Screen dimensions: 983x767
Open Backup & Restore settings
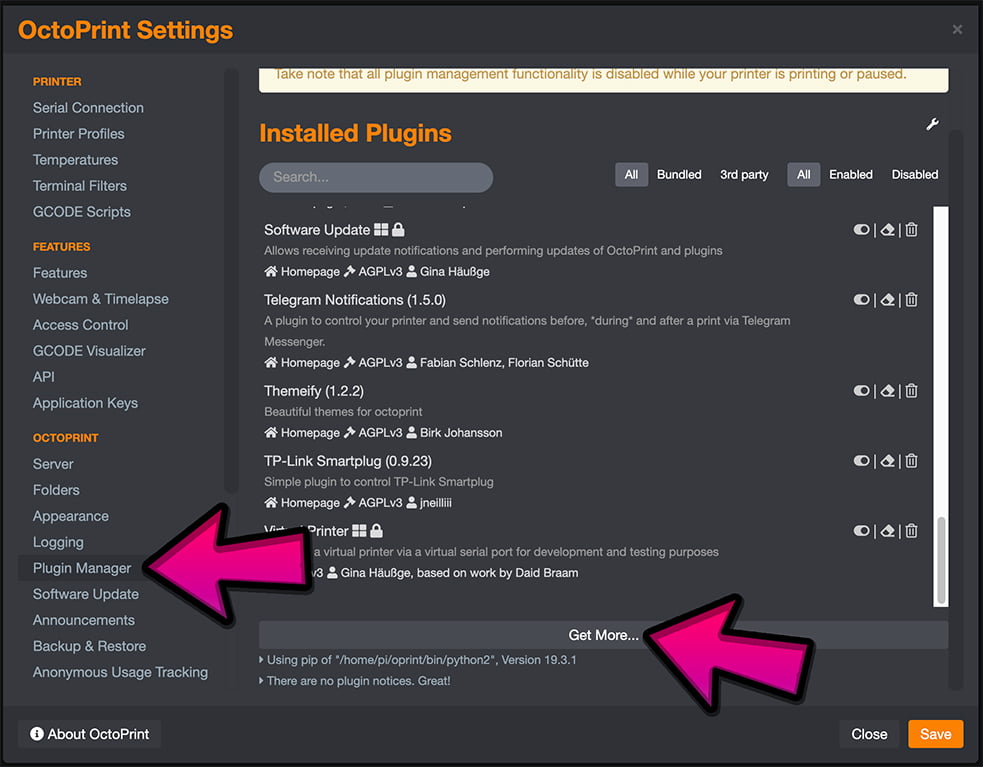[x=90, y=646]
